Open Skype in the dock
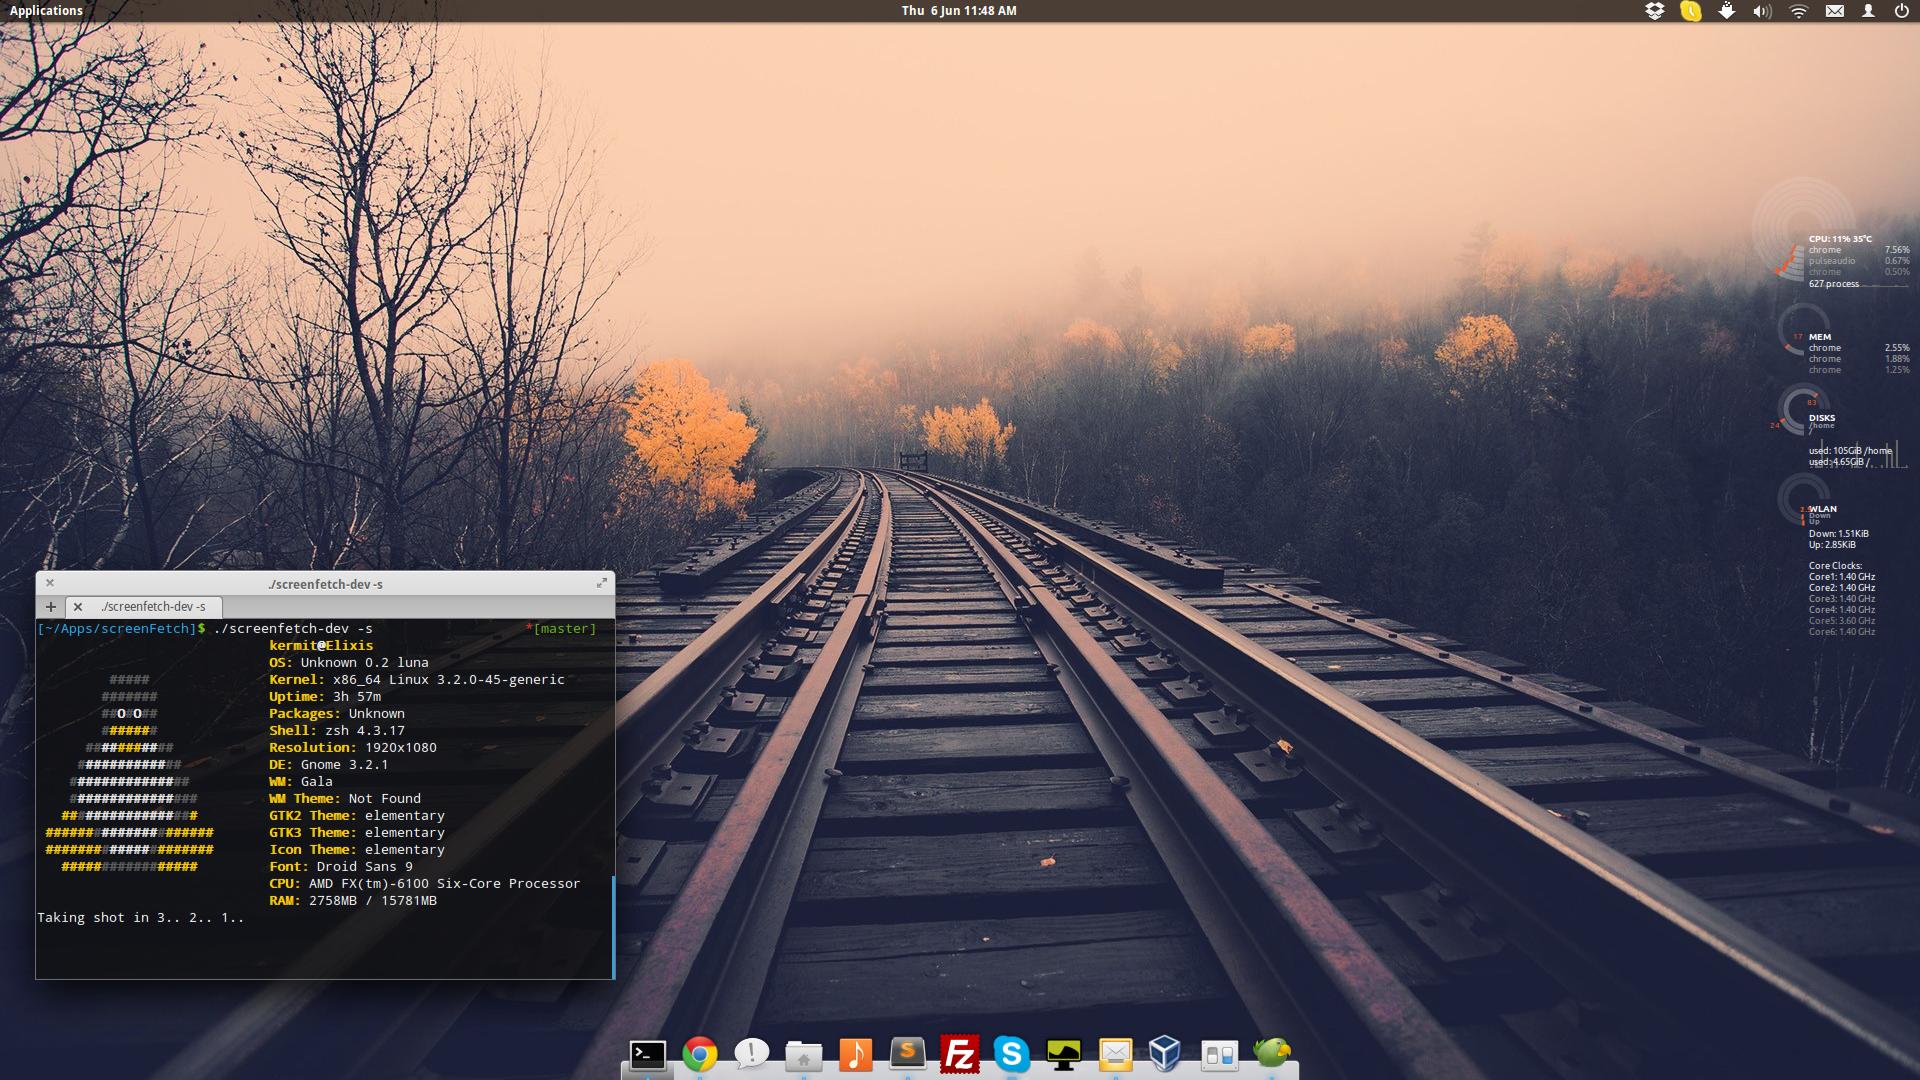The image size is (1920, 1080). (1011, 1054)
